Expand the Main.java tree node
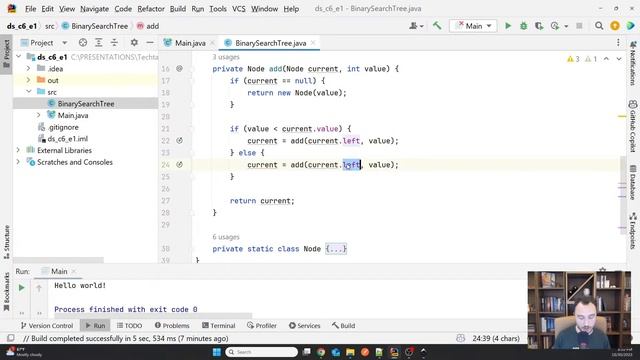 click(39, 115)
